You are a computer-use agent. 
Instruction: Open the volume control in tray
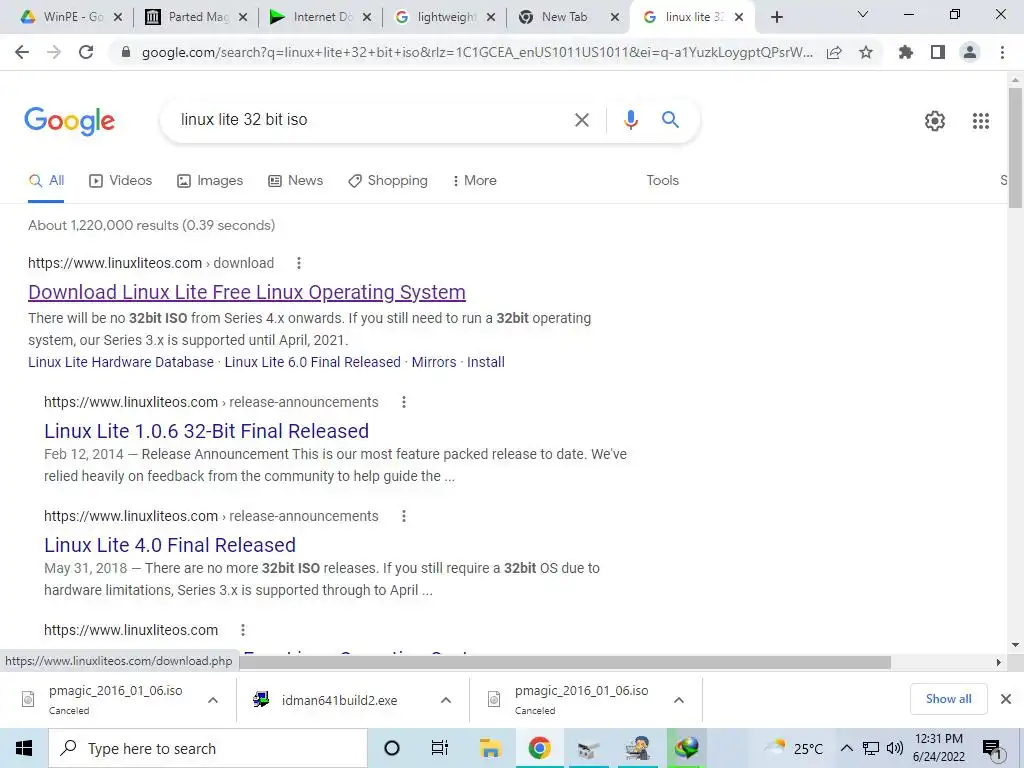pos(895,748)
